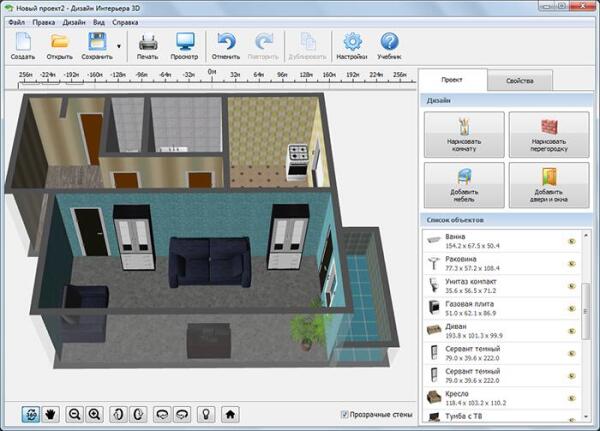Toggle visibility of Ванна object
The image size is (600, 431).
(x=572, y=241)
